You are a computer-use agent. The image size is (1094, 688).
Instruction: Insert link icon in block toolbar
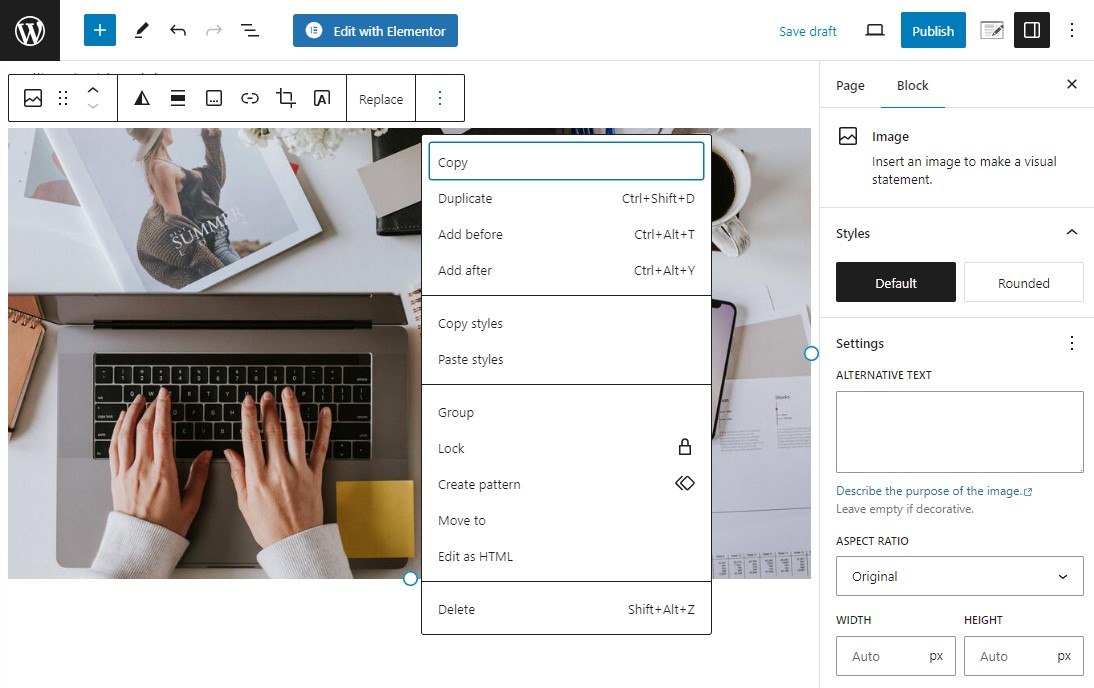tap(250, 98)
